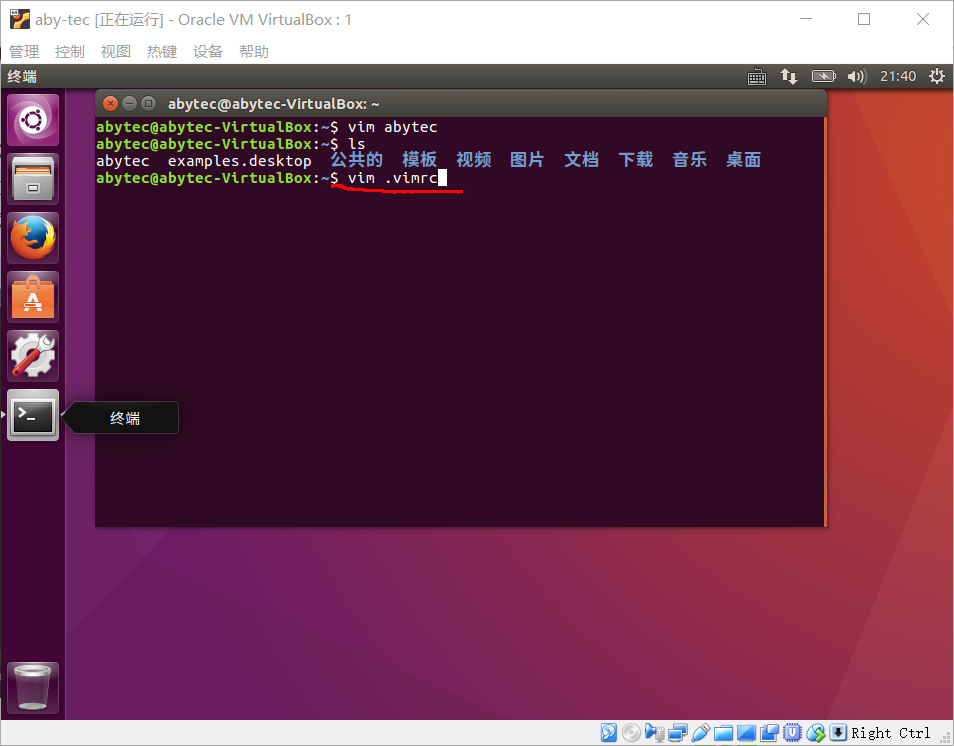Viewport: 954px width, 746px height.
Task: Open the 帮助 menu
Action: pyautogui.click(x=254, y=52)
